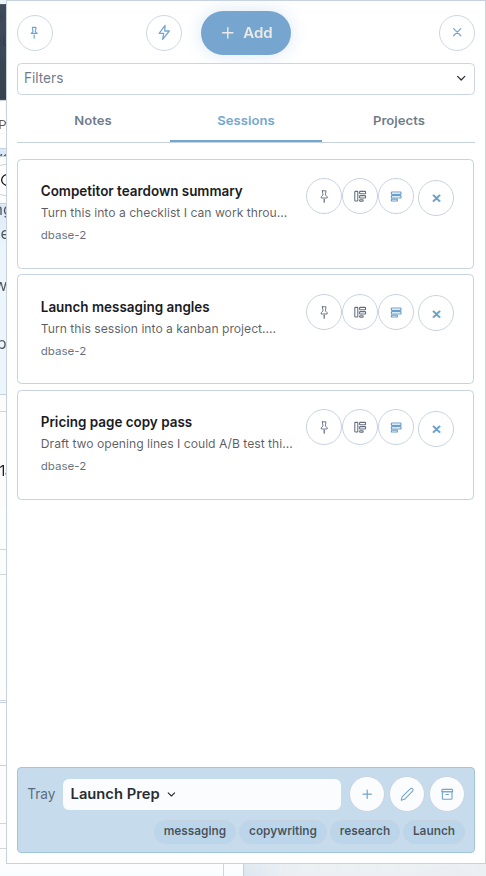Click the list-layout icon on Competitor teardown summary
The height and width of the screenshot is (876, 486).
click(x=360, y=196)
